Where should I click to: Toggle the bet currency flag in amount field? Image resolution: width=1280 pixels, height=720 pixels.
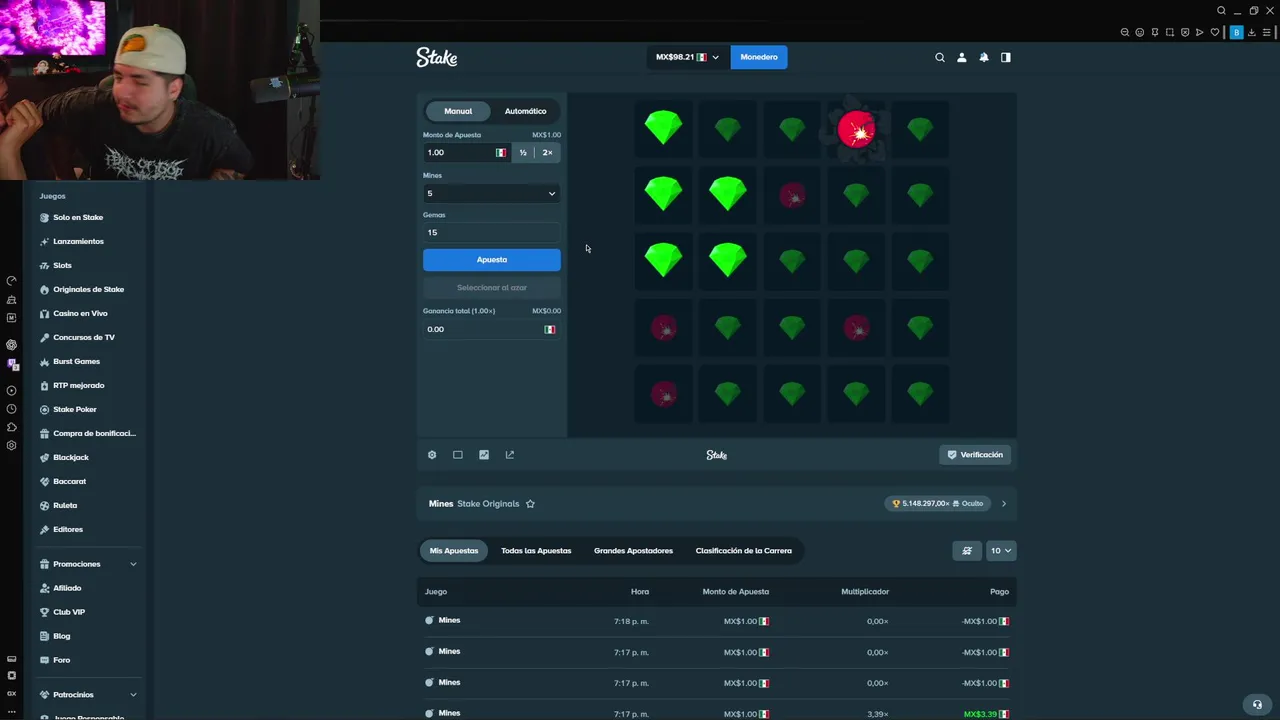[501, 152]
